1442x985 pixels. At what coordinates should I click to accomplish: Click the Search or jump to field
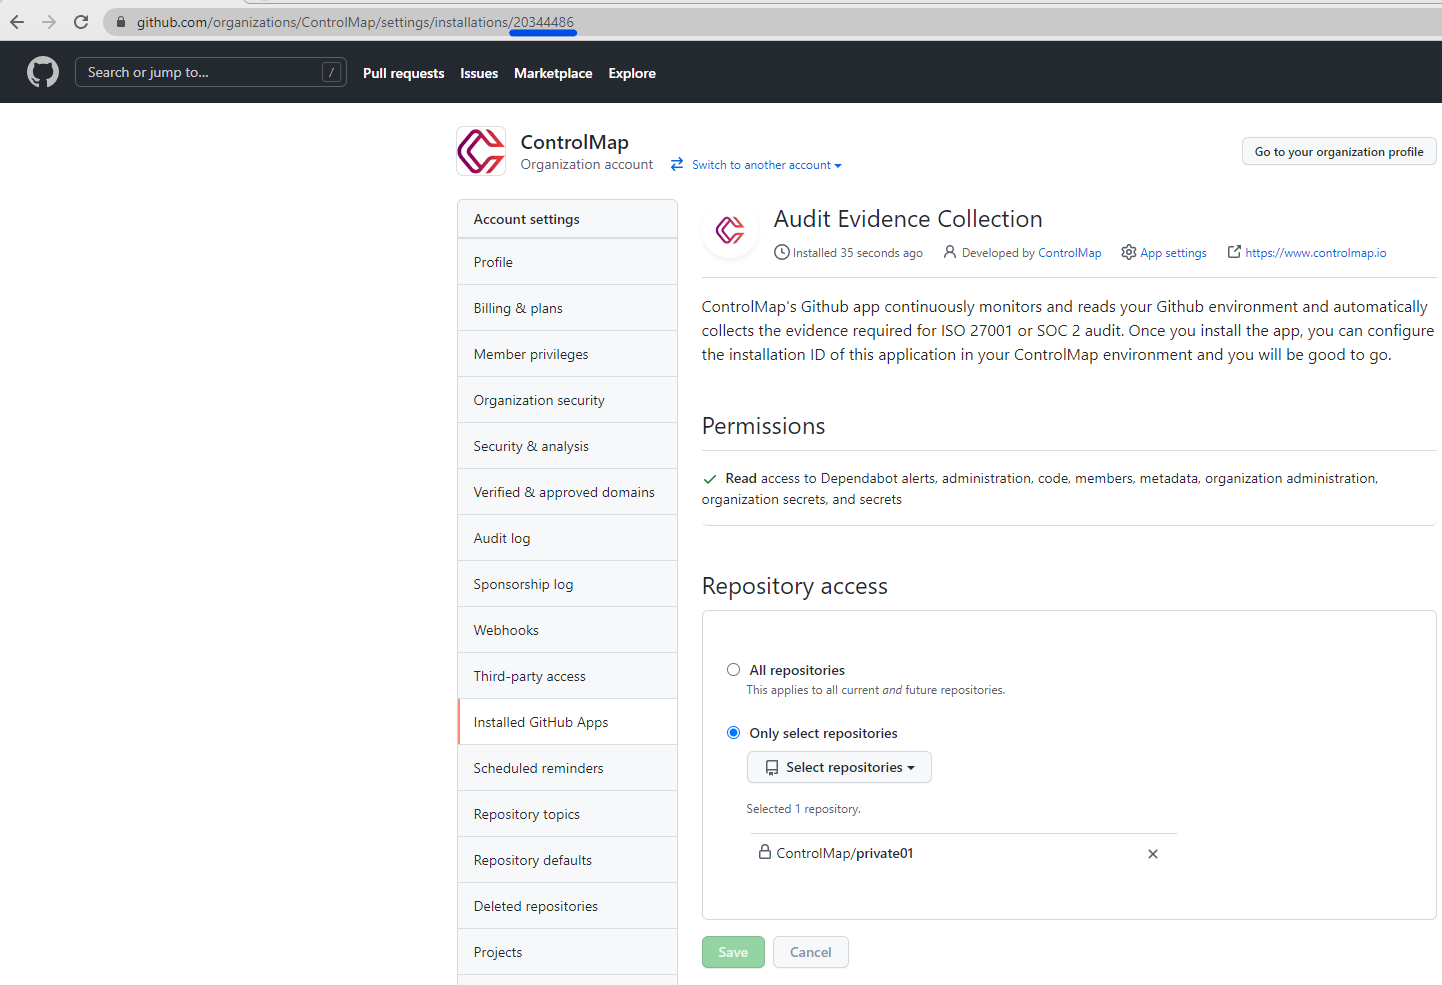(x=210, y=71)
